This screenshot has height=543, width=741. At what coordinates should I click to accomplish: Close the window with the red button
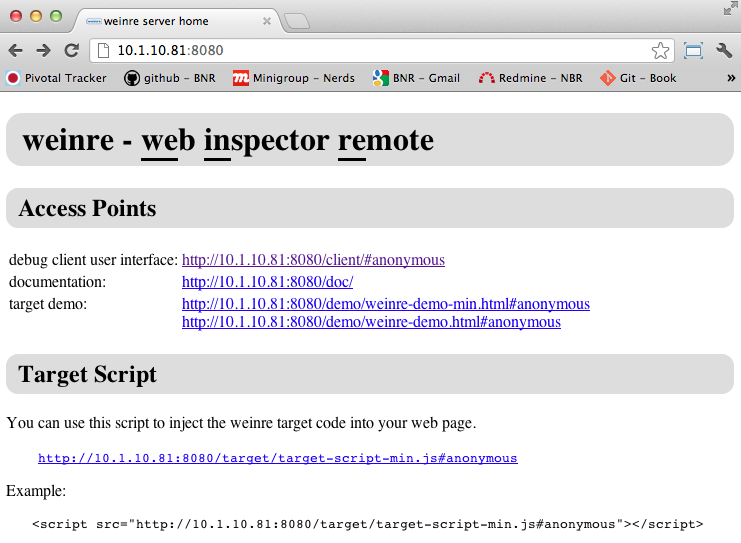[x=16, y=16]
